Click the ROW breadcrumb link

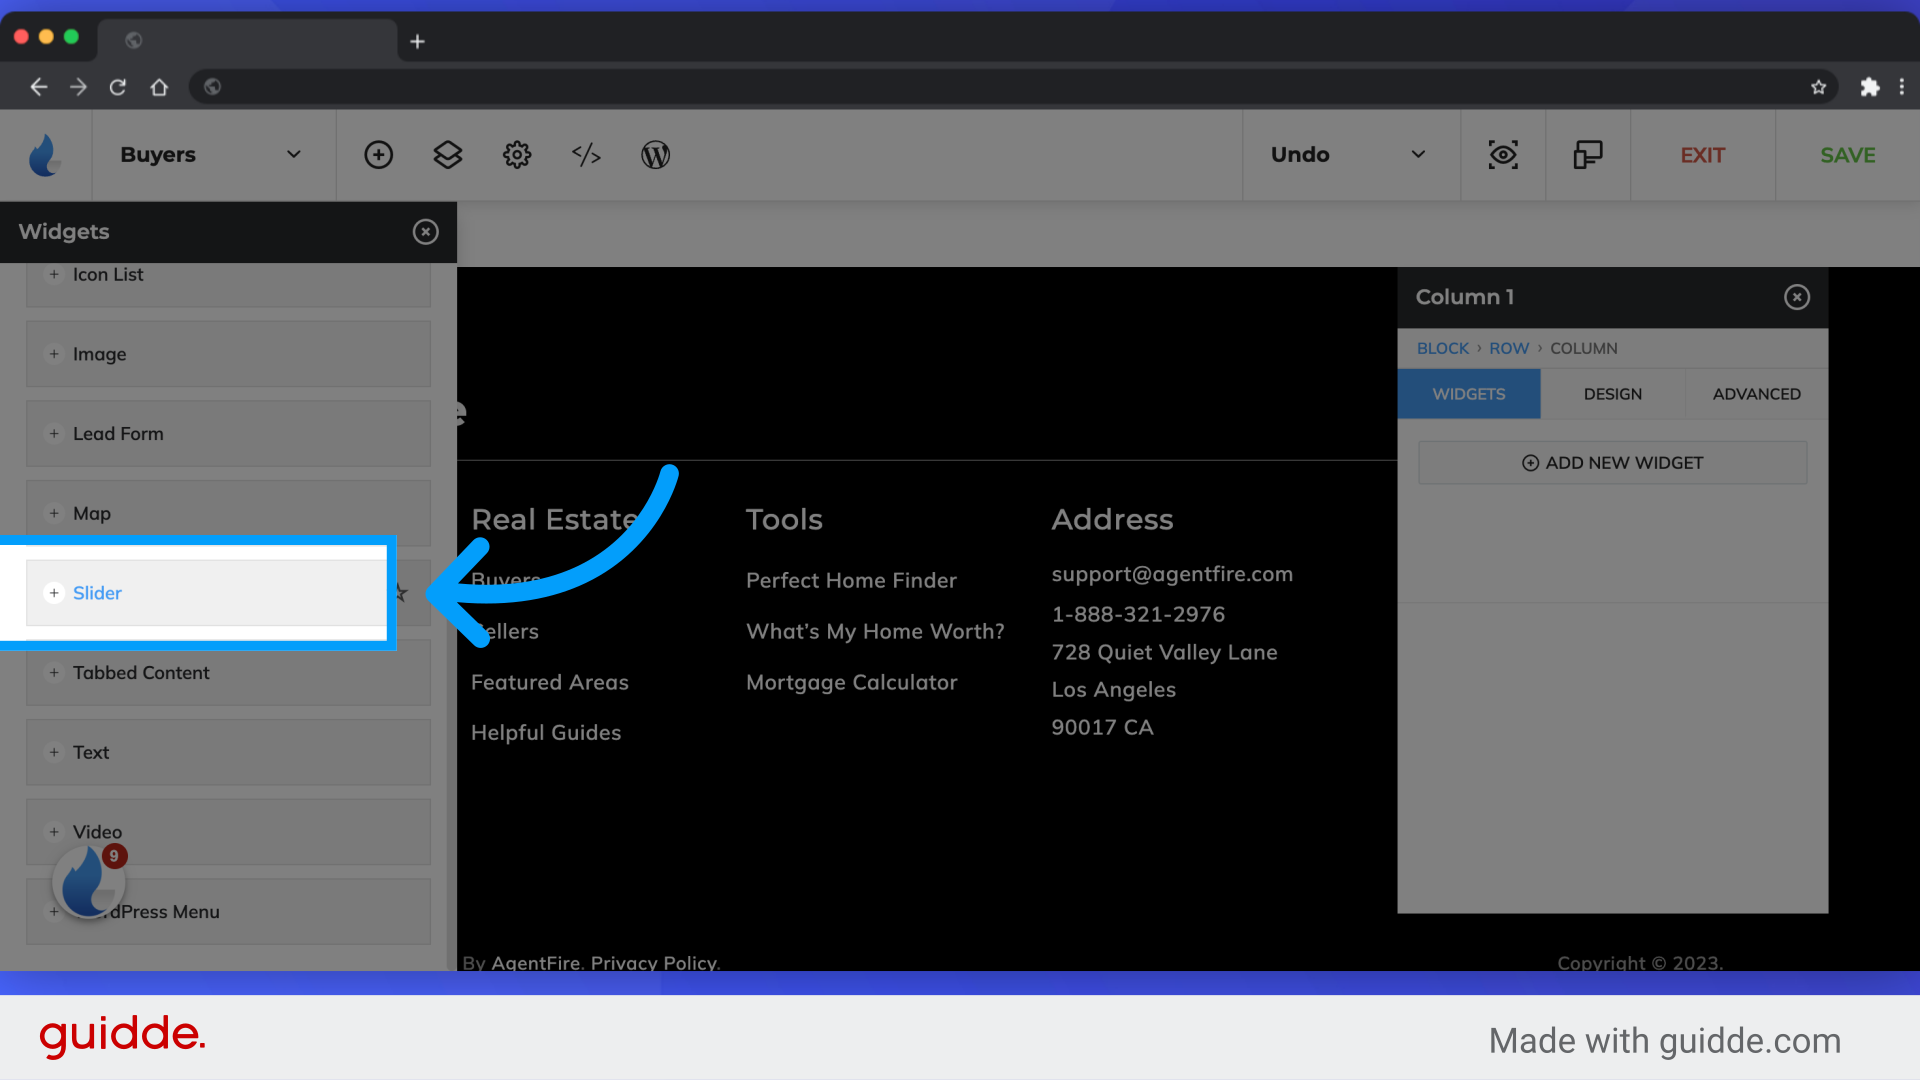point(1509,348)
